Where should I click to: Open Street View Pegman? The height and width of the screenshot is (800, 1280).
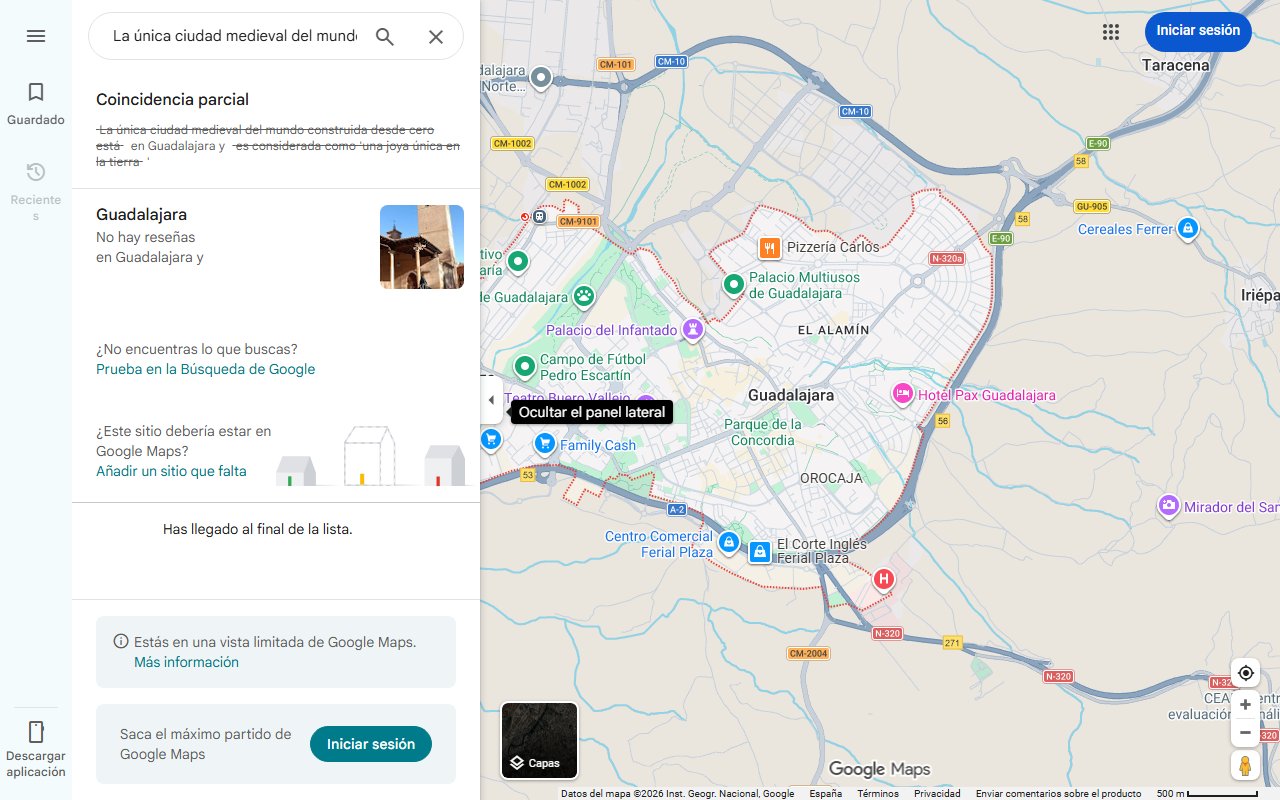[x=1245, y=766]
